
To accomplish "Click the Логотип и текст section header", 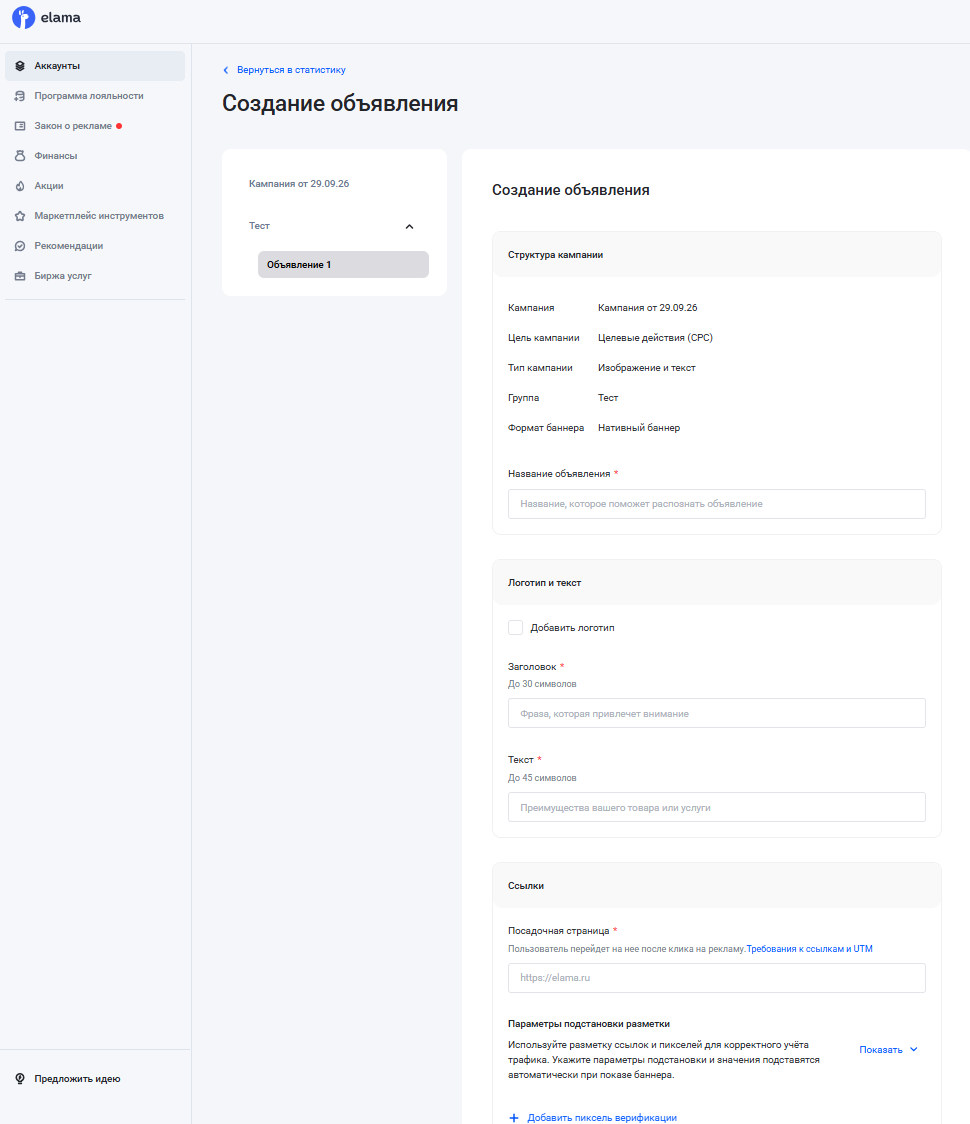I will (717, 583).
